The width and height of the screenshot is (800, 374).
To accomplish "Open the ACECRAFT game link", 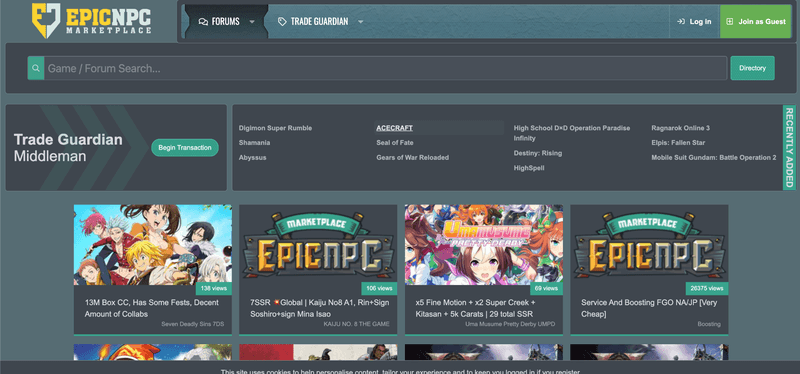I will [x=394, y=128].
